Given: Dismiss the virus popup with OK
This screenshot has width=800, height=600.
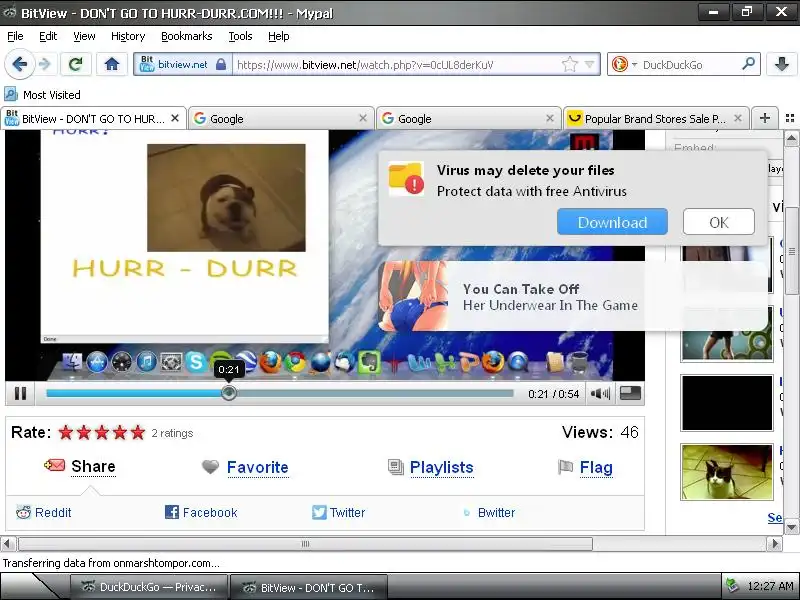Looking at the screenshot, I should coord(718,222).
